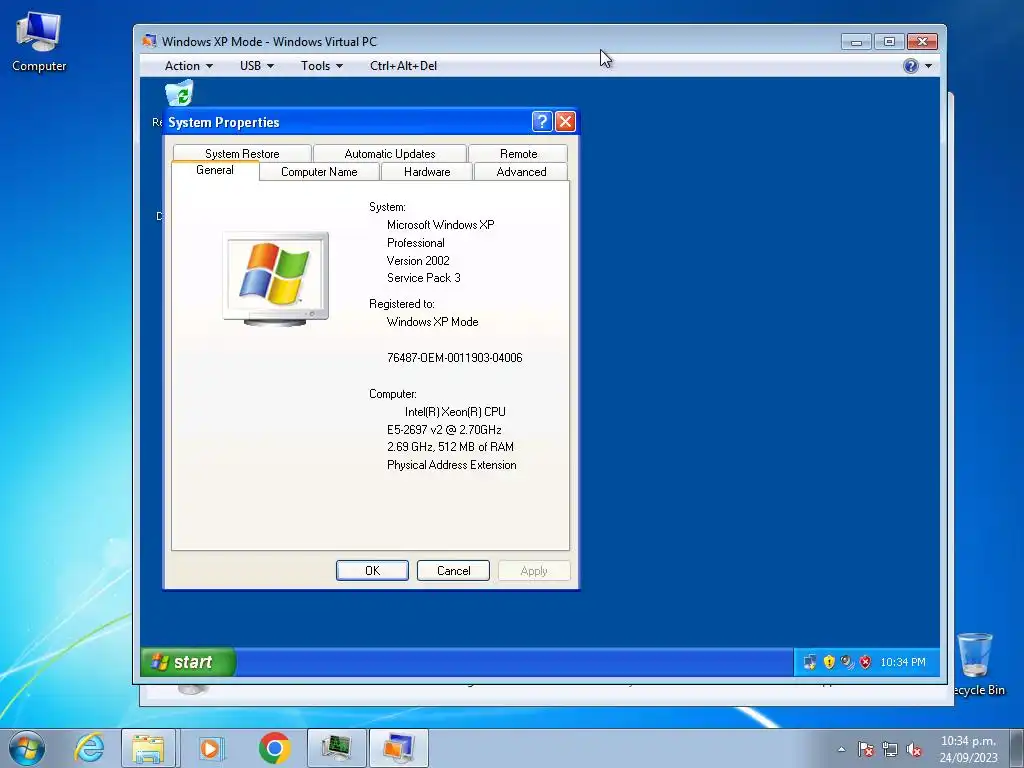Viewport: 1024px width, 768px height.
Task: Send Ctrl+Alt+Del to virtual machine
Action: pos(404,65)
